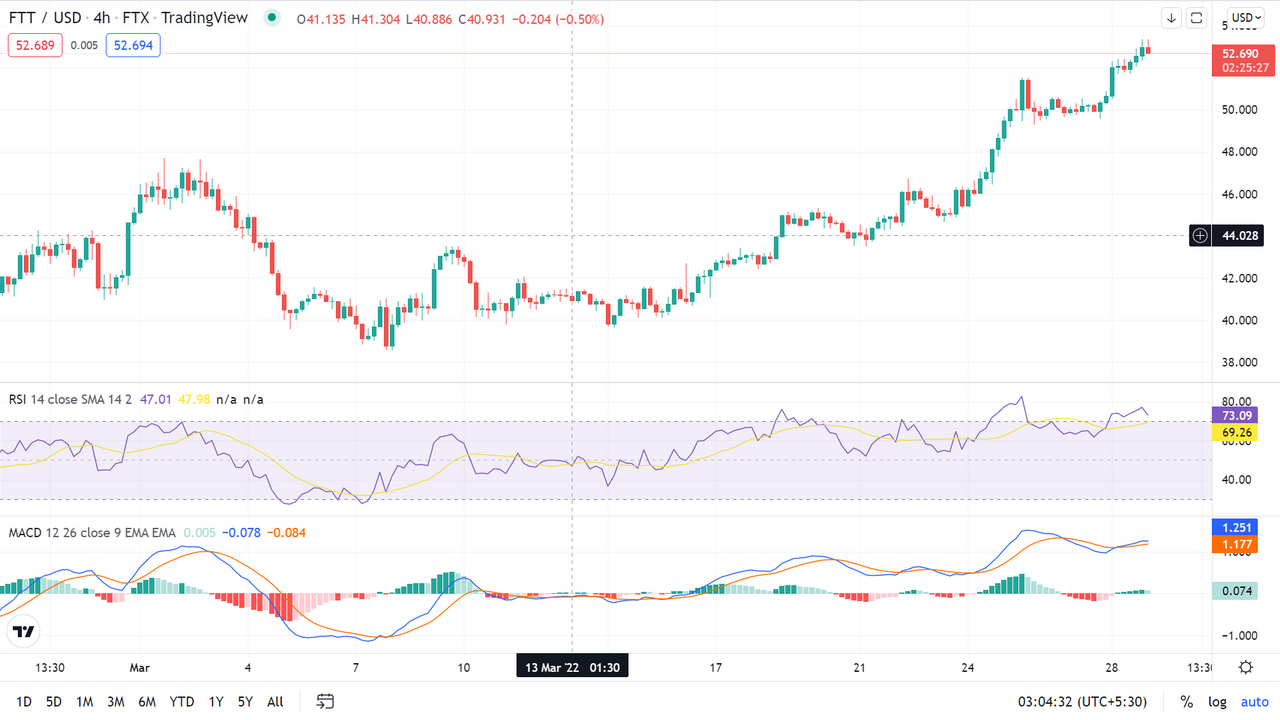Open the date range calendar icon

point(325,702)
